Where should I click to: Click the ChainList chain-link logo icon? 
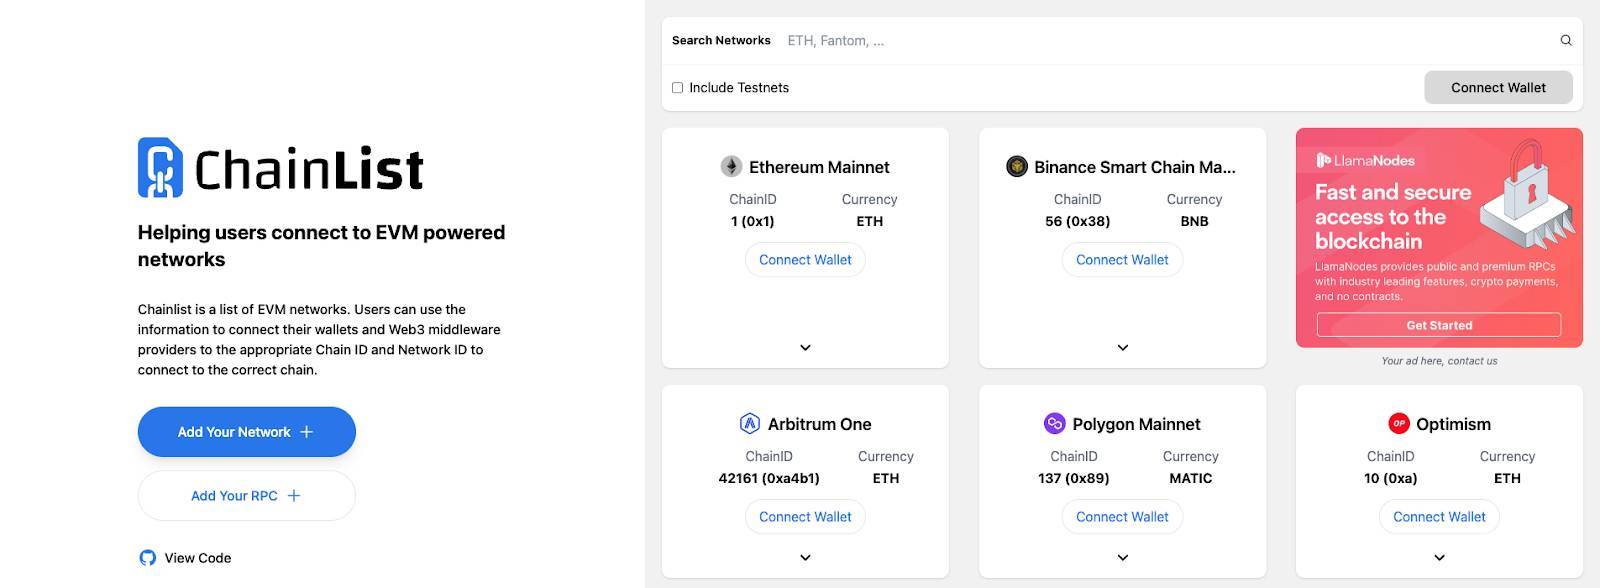[x=160, y=167]
